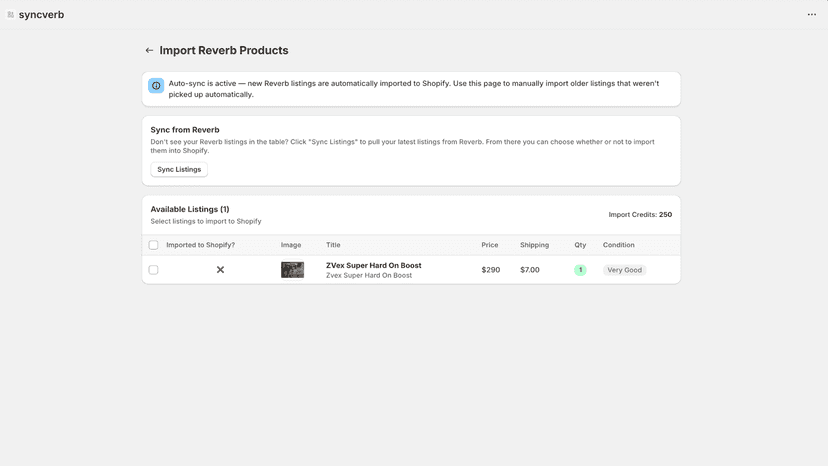Click the Shipping column header

pos(534,245)
